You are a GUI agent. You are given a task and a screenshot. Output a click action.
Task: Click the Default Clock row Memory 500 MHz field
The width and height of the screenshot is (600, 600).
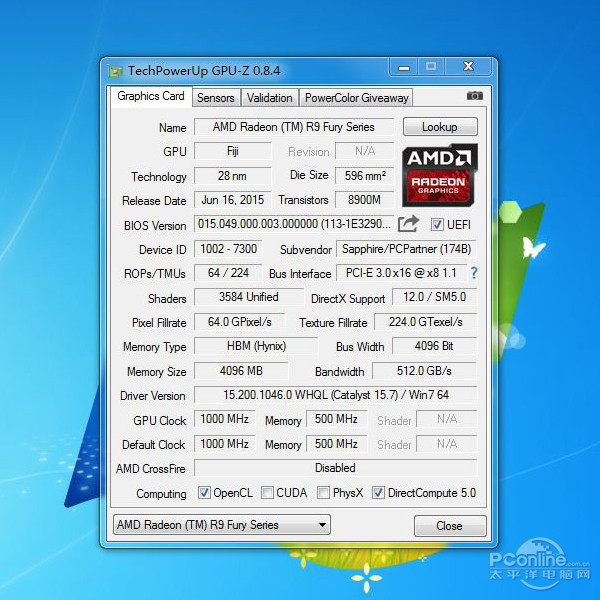(336, 444)
